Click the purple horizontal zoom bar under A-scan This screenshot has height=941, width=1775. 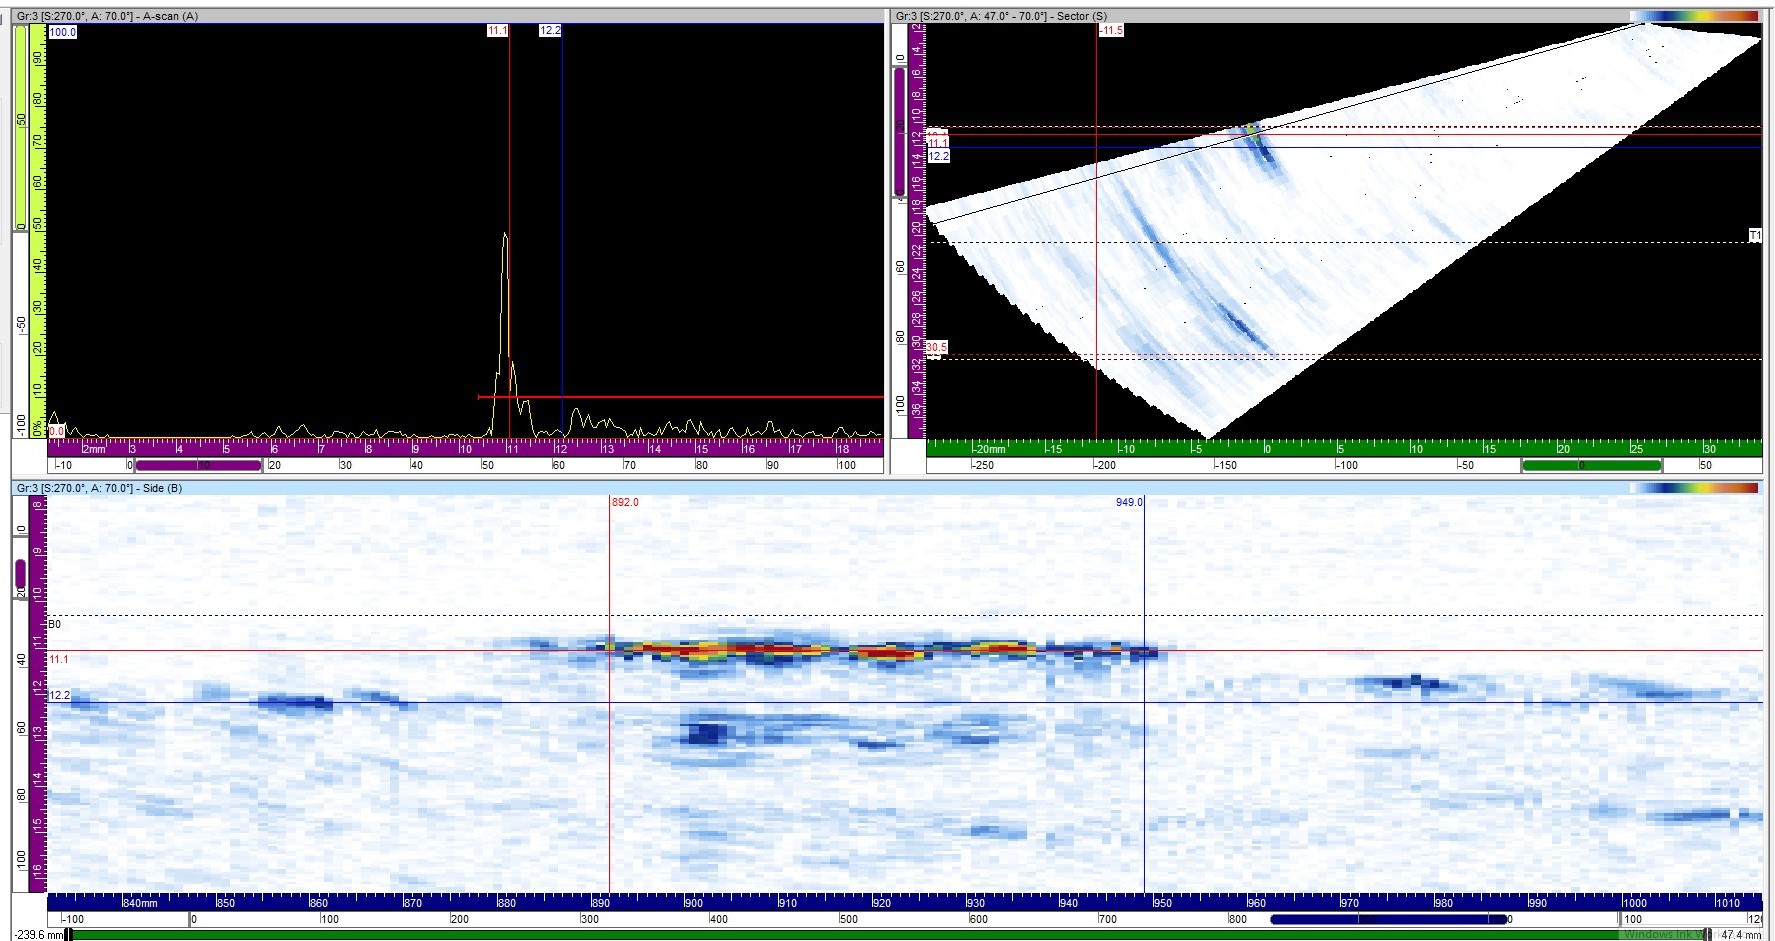coord(197,465)
